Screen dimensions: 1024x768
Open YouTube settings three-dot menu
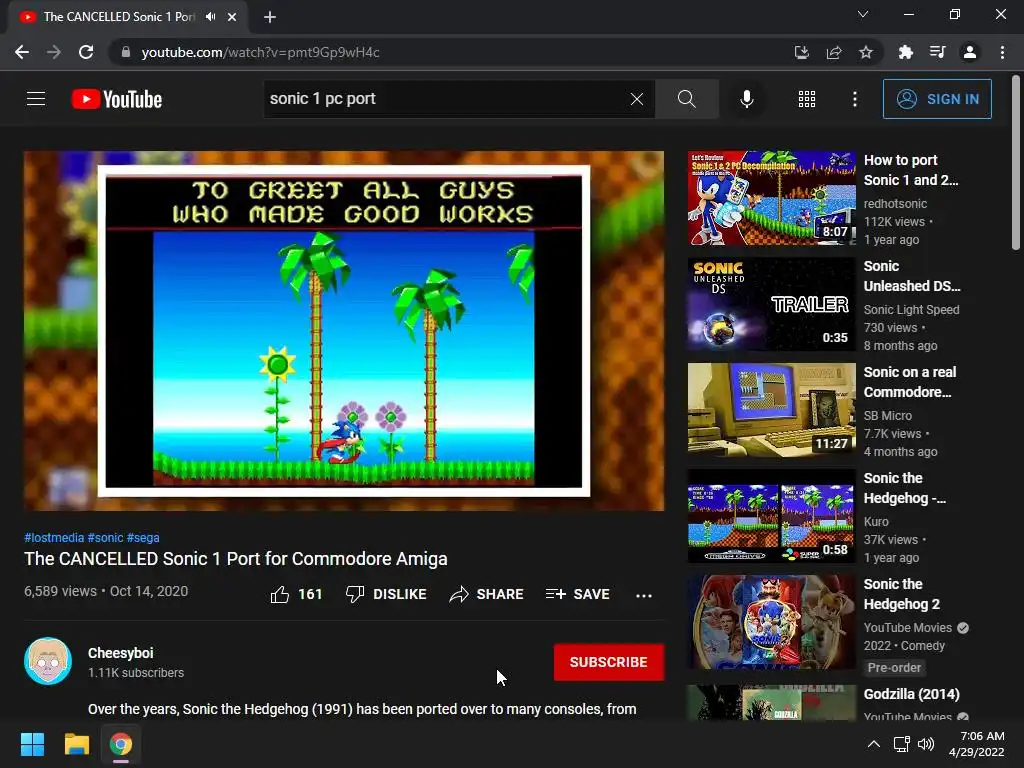click(854, 99)
